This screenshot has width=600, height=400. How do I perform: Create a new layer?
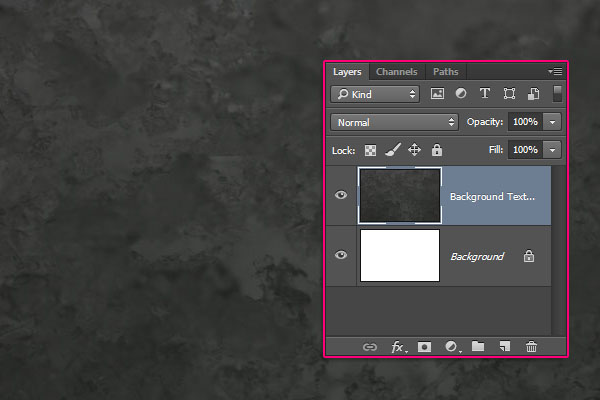505,346
